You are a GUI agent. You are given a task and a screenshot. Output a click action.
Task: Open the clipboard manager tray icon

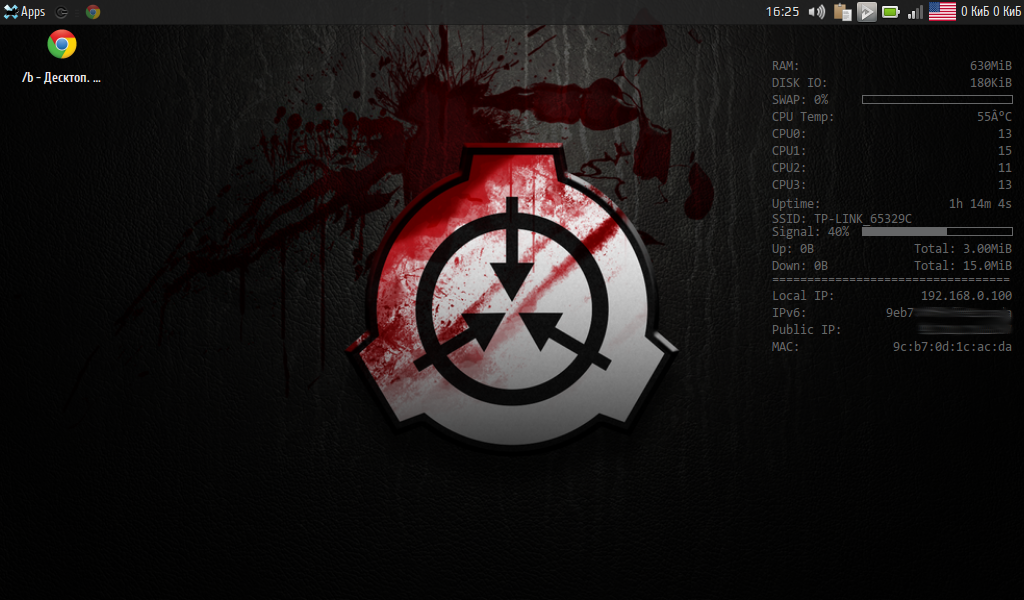coord(842,12)
